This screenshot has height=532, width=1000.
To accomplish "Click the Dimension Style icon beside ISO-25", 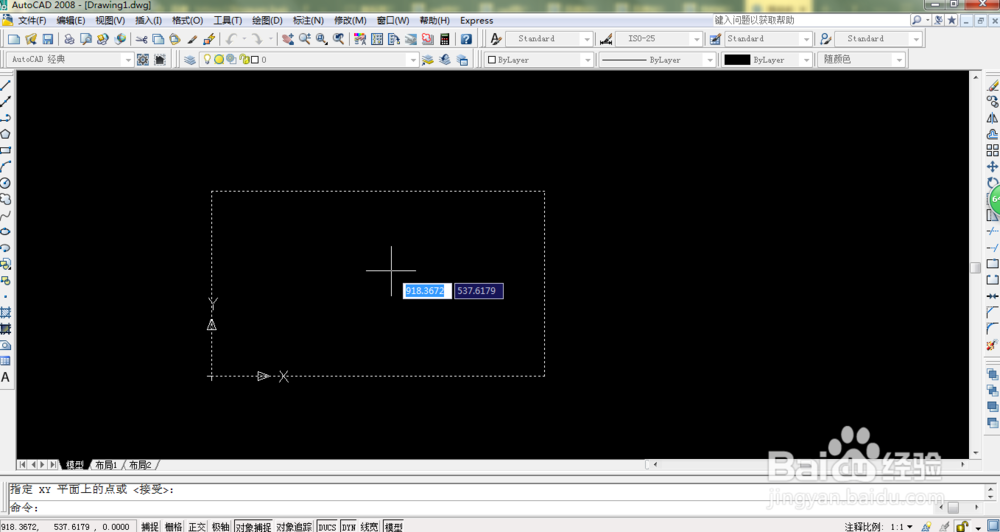I will tap(606, 39).
